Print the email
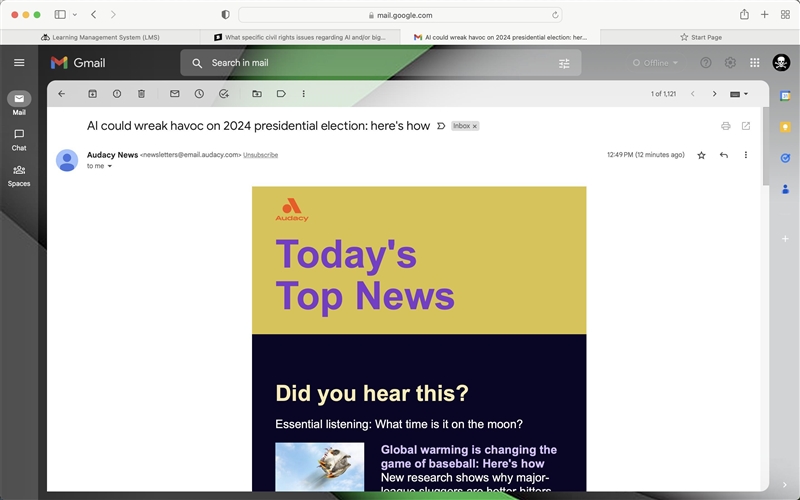The image size is (800, 500). [x=726, y=126]
